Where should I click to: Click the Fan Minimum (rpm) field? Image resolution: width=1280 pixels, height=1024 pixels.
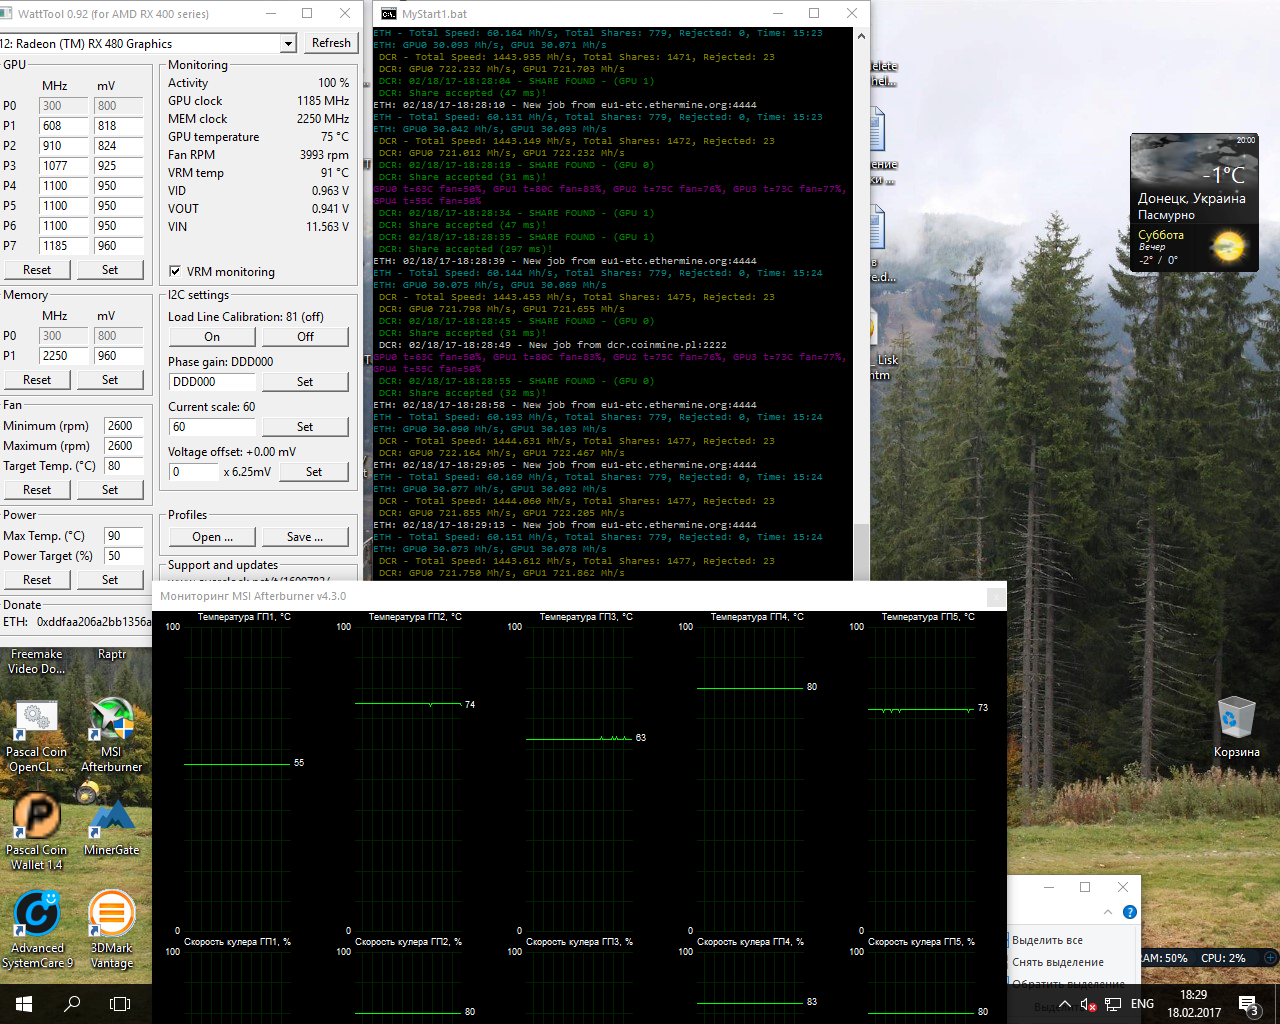point(124,426)
